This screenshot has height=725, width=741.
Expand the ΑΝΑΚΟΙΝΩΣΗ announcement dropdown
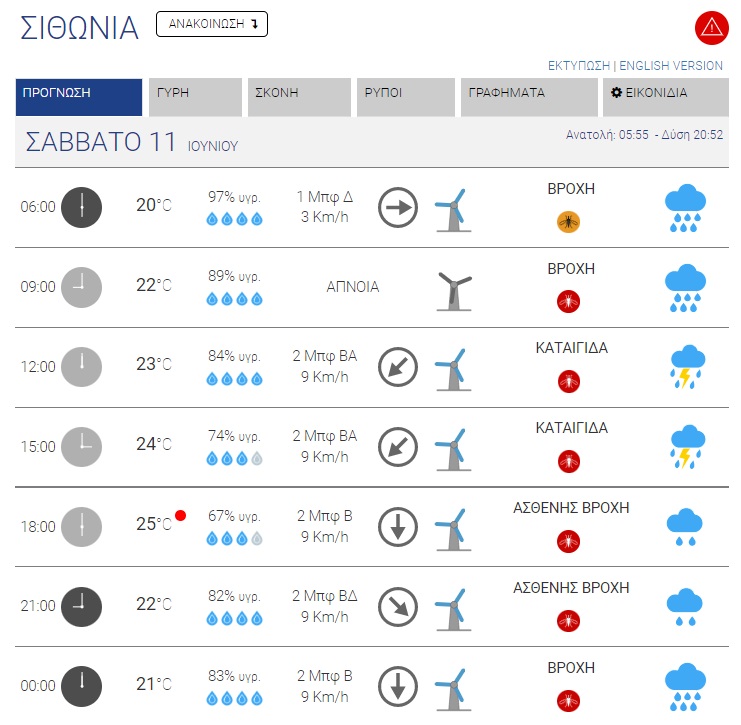point(212,25)
